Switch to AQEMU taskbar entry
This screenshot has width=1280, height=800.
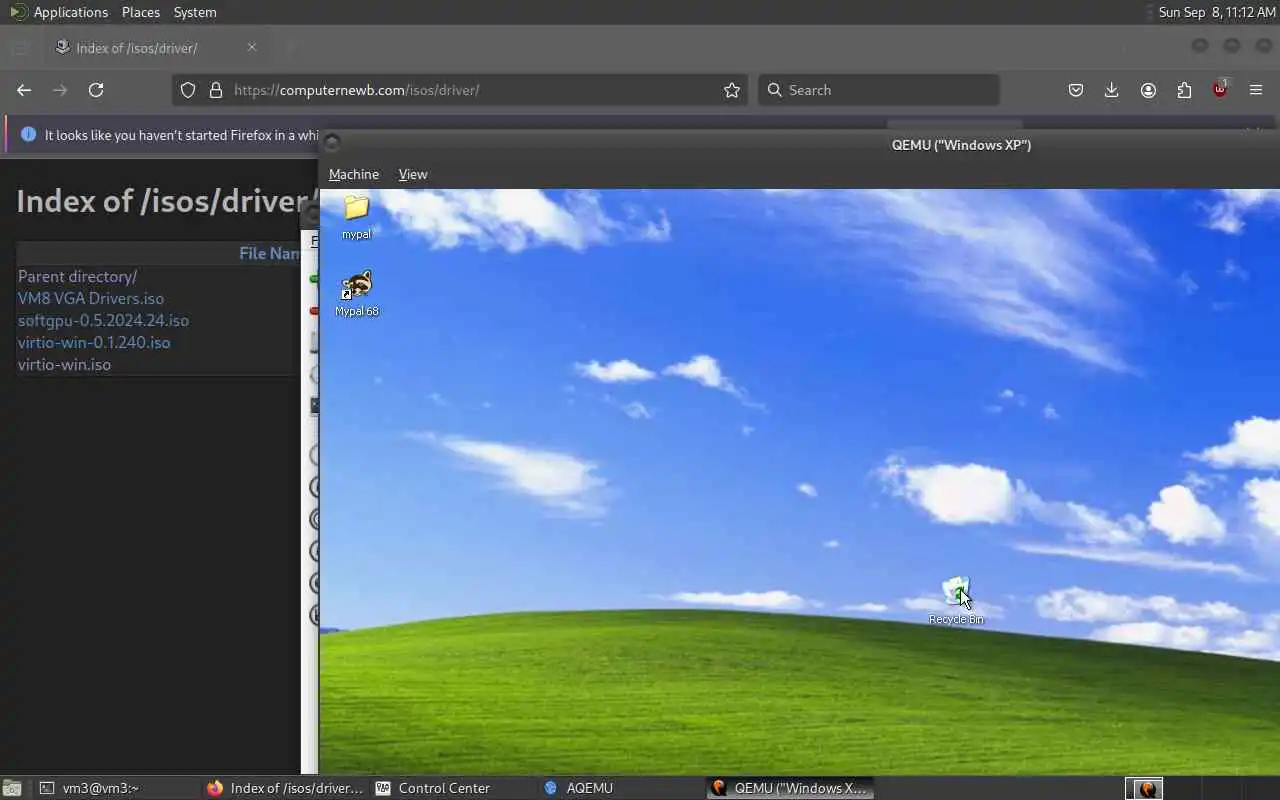(621, 788)
